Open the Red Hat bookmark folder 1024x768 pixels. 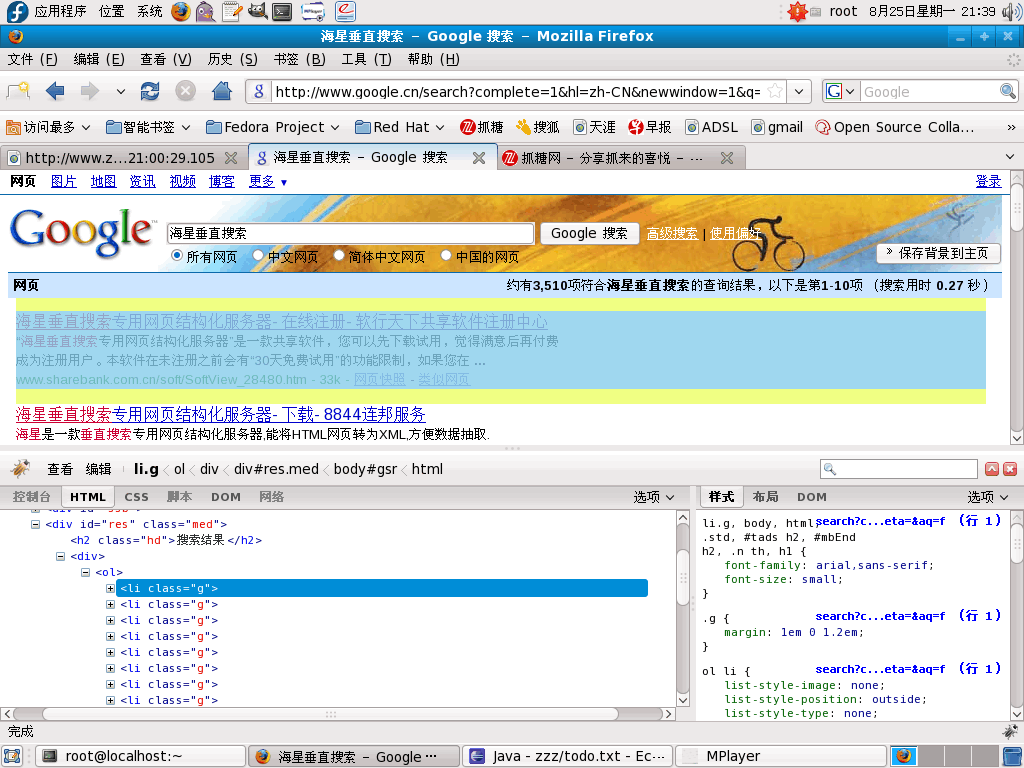click(x=400, y=127)
